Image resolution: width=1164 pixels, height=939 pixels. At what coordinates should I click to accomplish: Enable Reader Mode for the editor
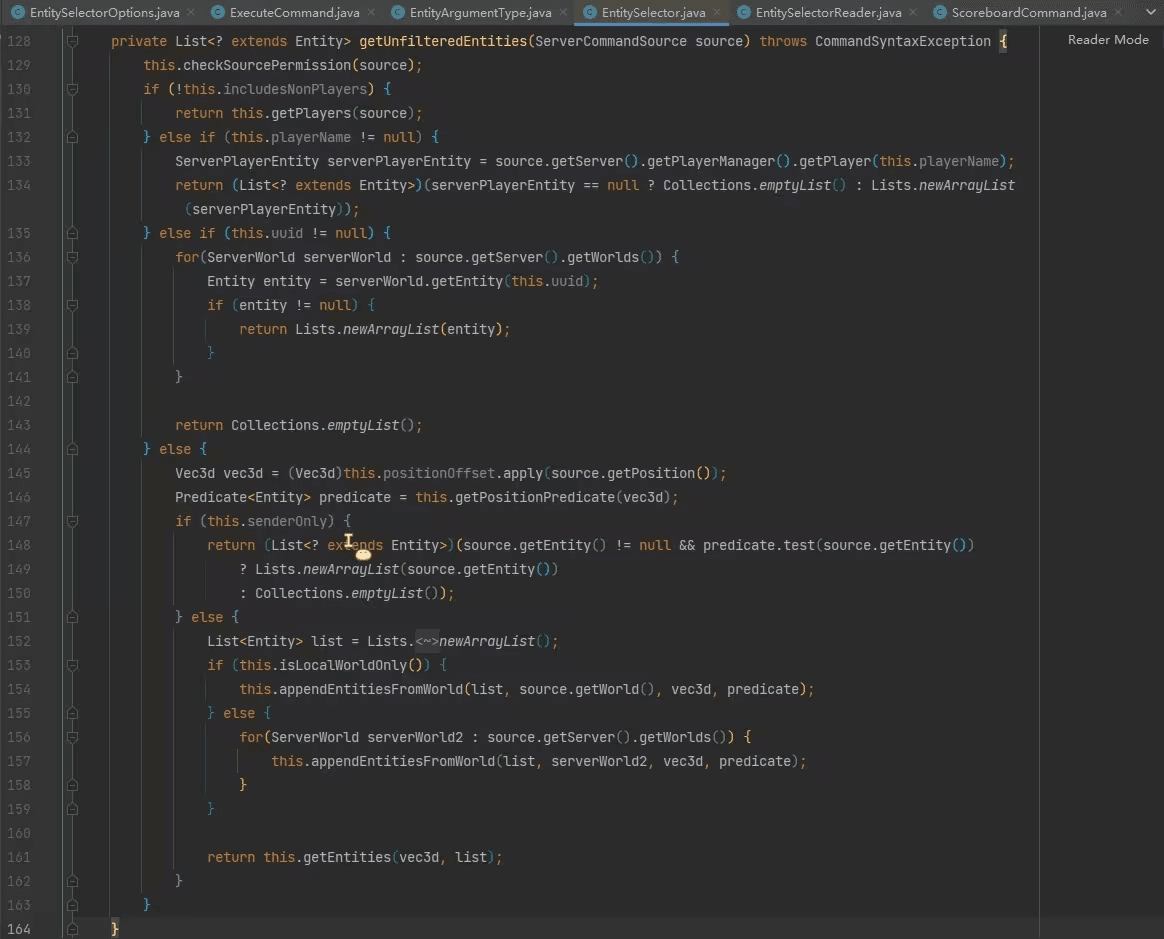coord(1108,40)
